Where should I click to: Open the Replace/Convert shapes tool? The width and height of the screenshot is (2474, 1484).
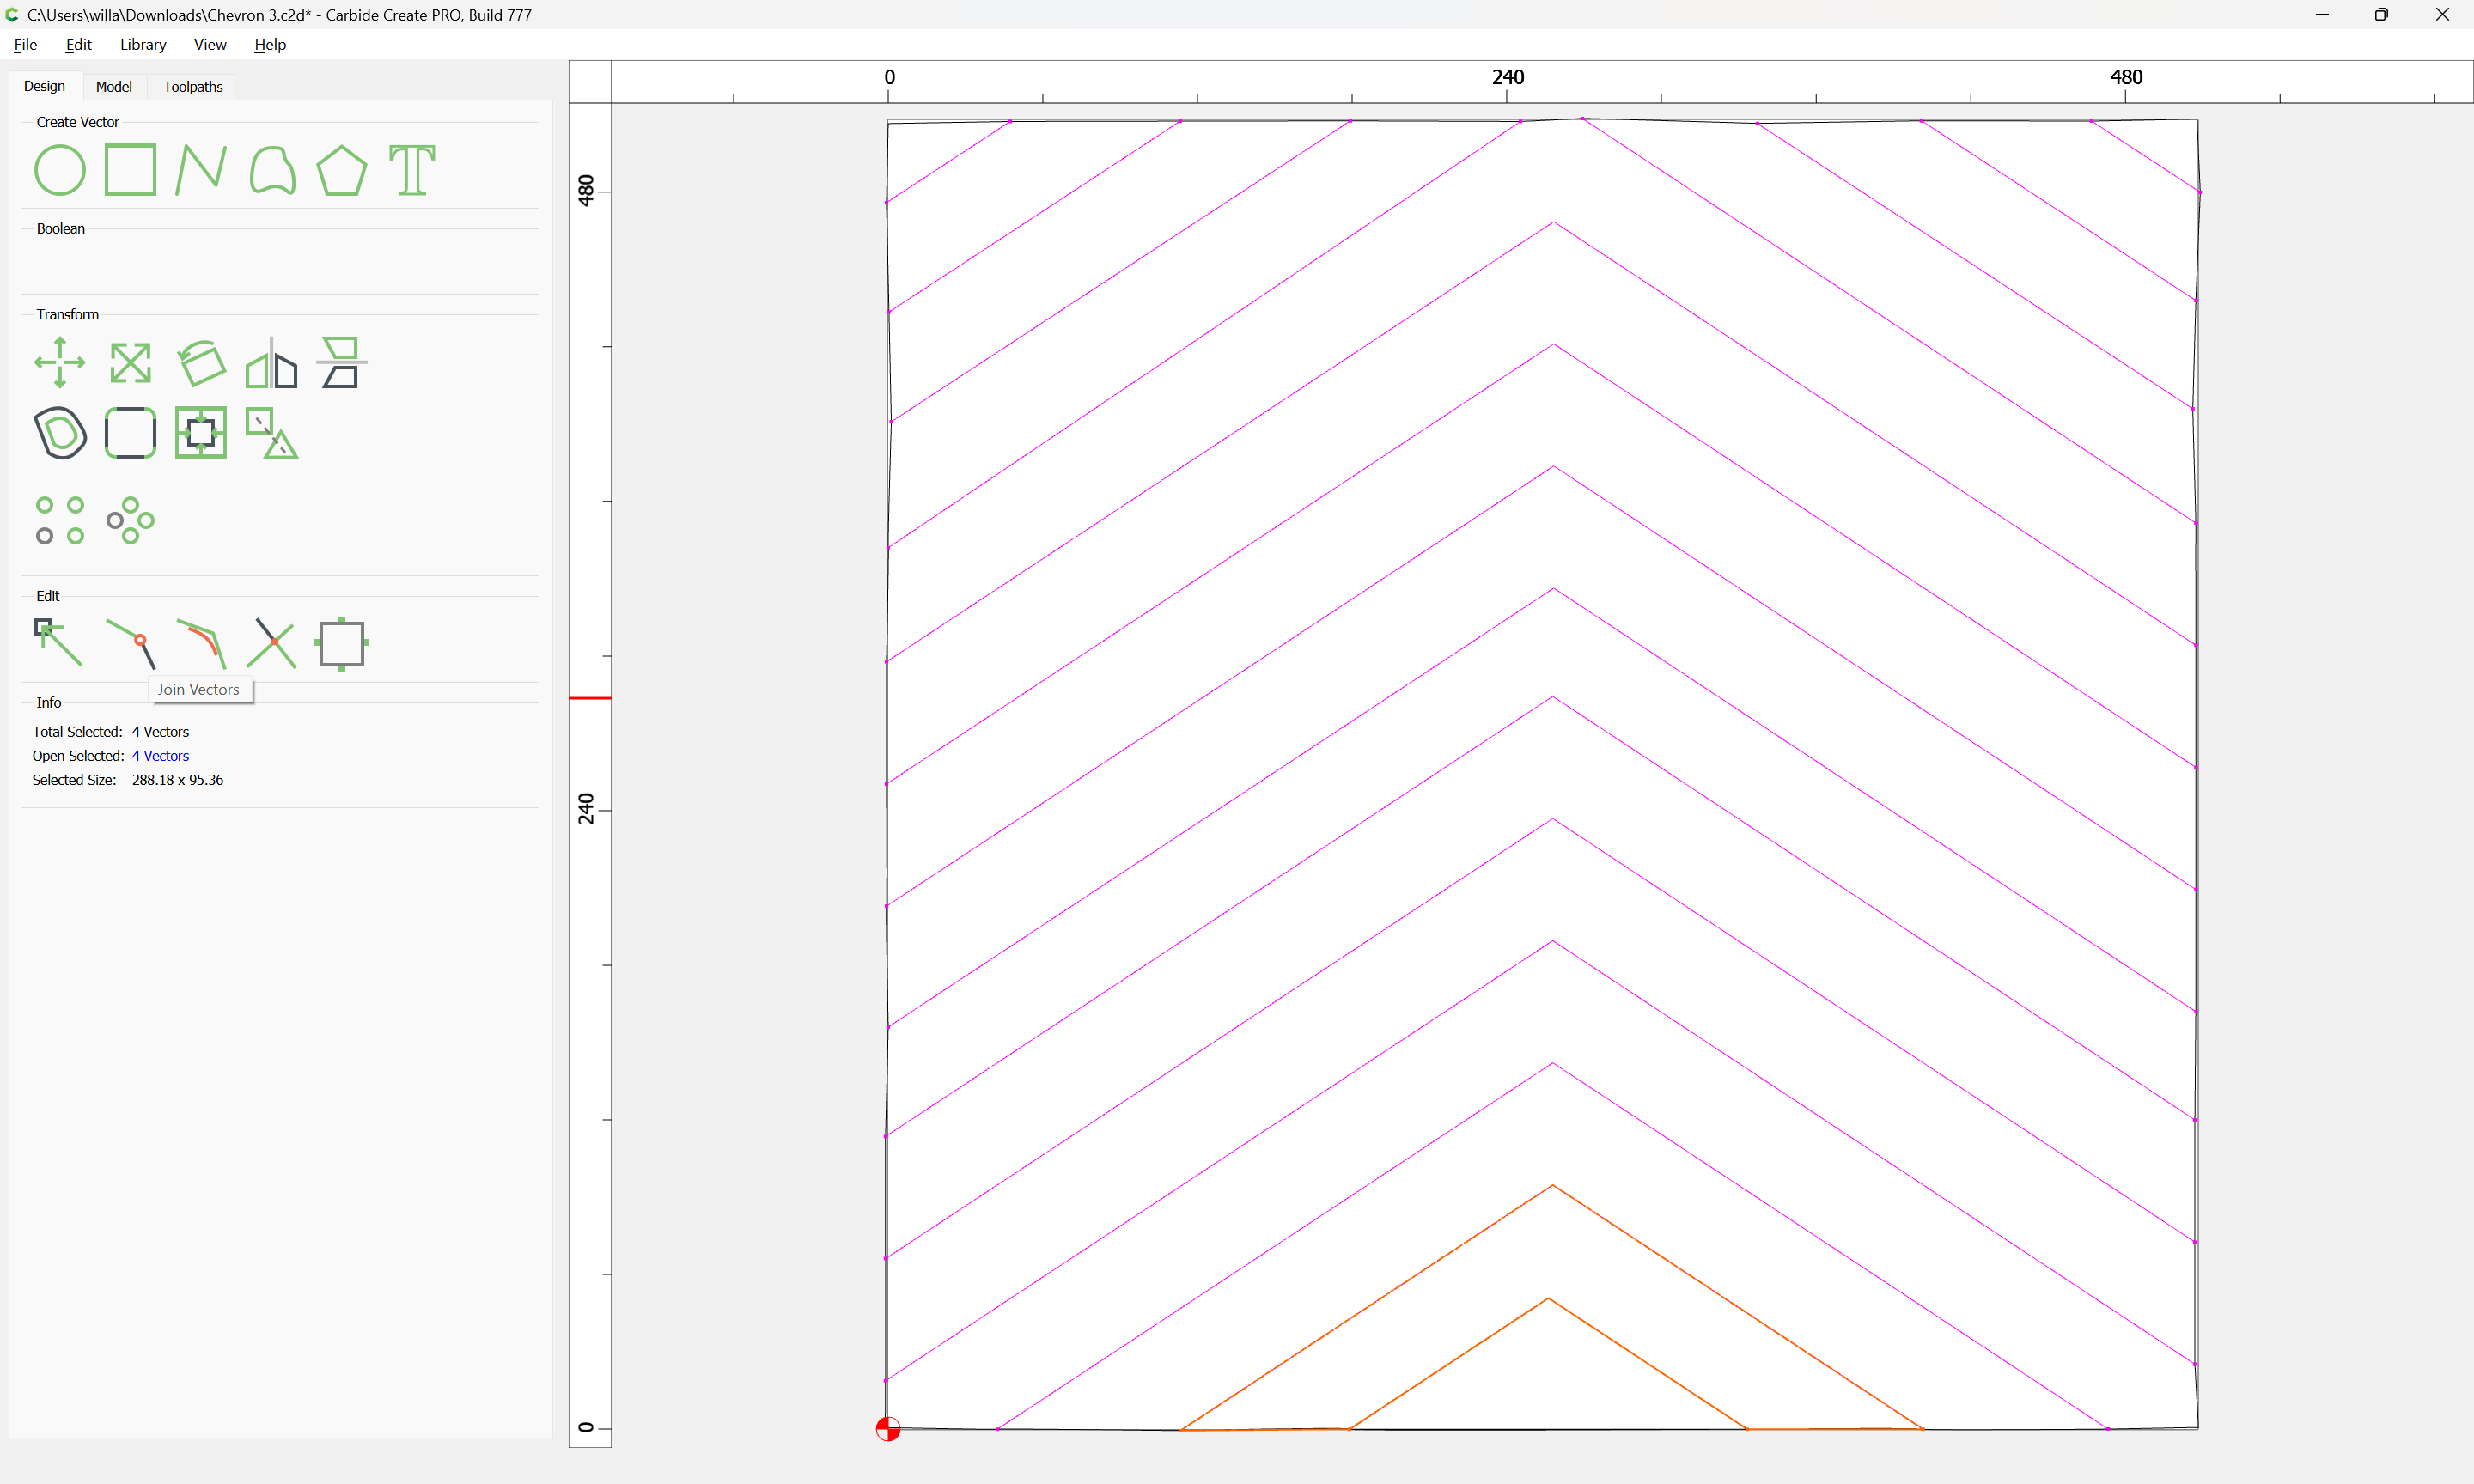point(272,432)
